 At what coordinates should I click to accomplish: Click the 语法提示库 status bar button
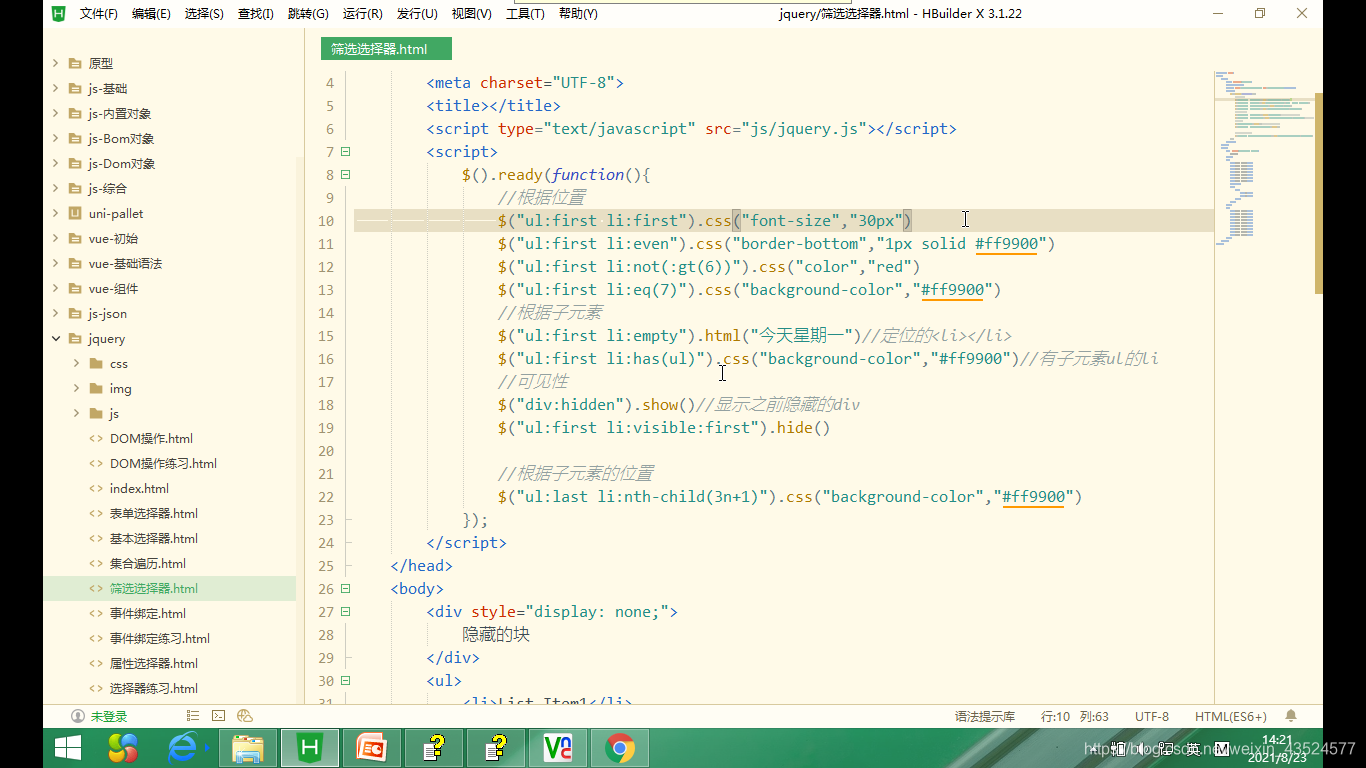(x=985, y=716)
